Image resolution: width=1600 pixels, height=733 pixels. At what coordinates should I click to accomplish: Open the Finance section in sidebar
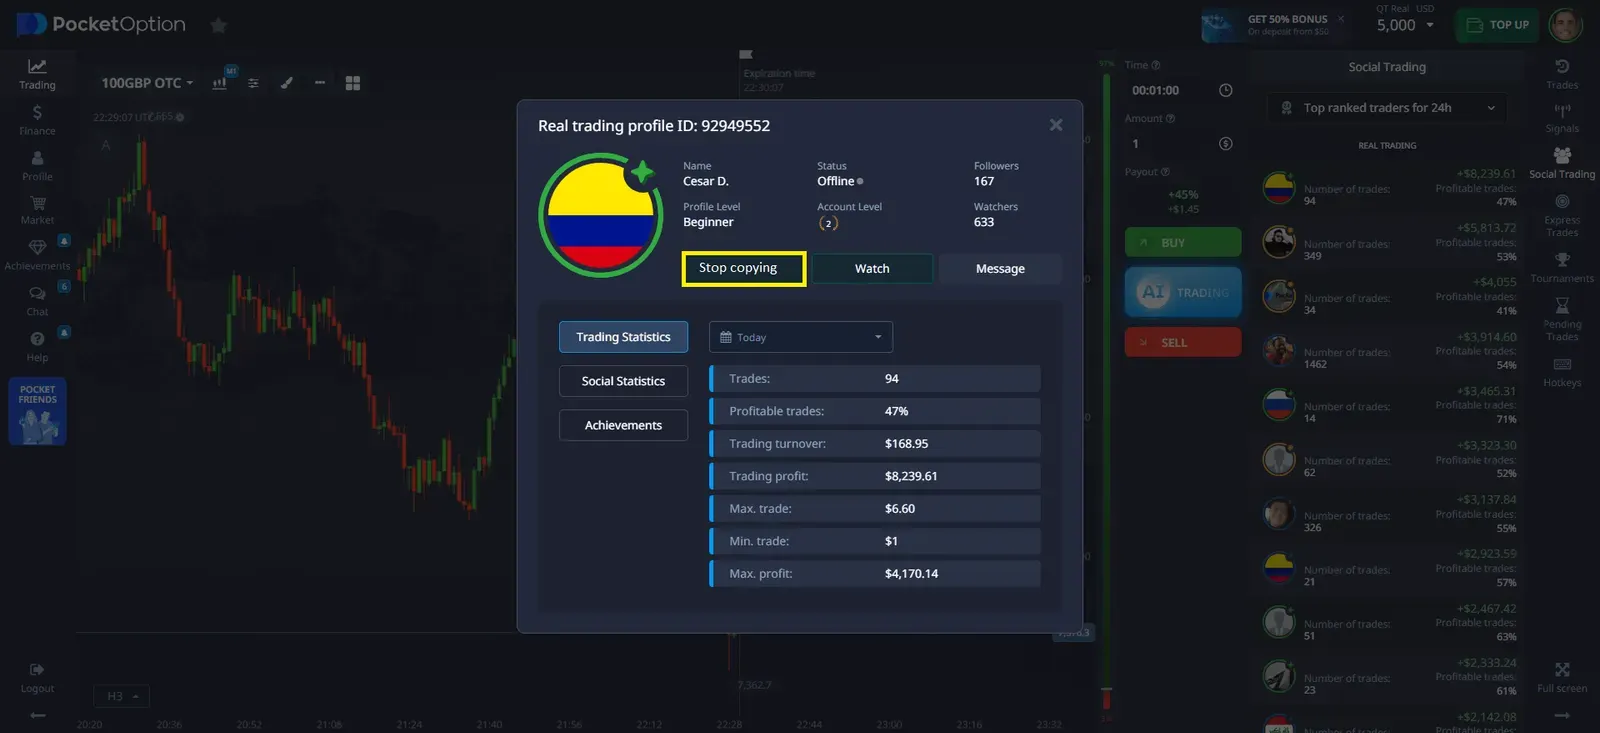tap(37, 119)
